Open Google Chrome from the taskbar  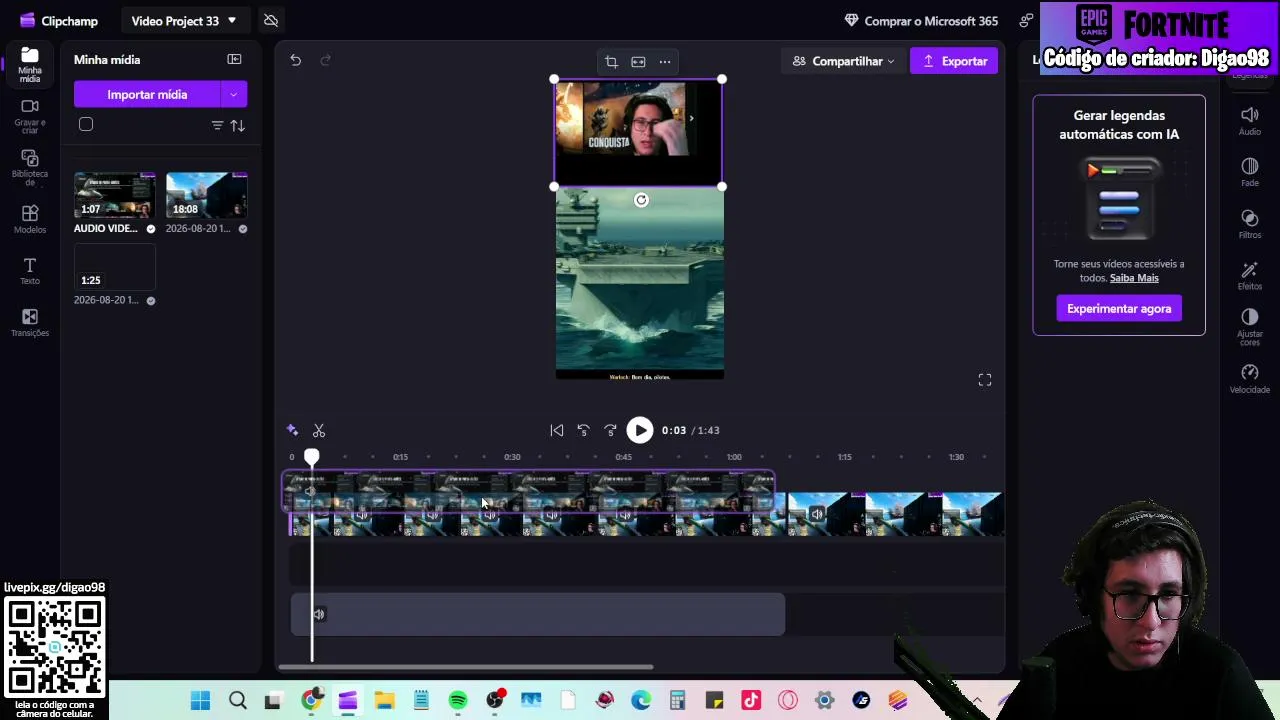tap(311, 701)
